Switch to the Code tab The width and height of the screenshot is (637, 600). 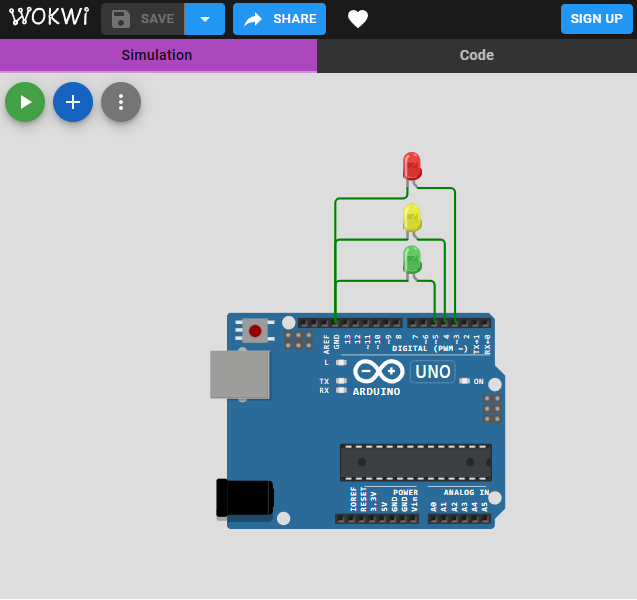point(476,55)
